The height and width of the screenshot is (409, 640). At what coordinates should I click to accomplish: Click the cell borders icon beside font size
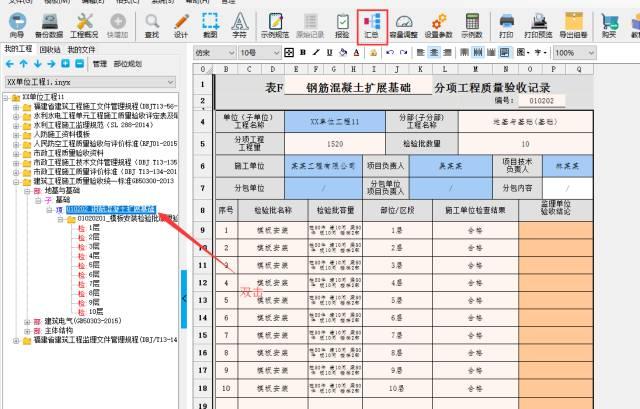[x=289, y=53]
